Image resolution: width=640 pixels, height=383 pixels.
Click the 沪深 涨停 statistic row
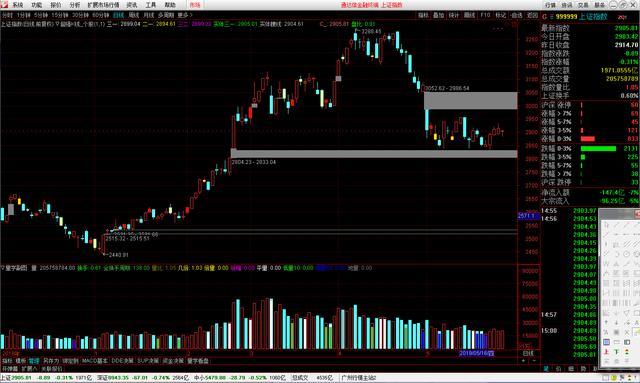[x=590, y=105]
